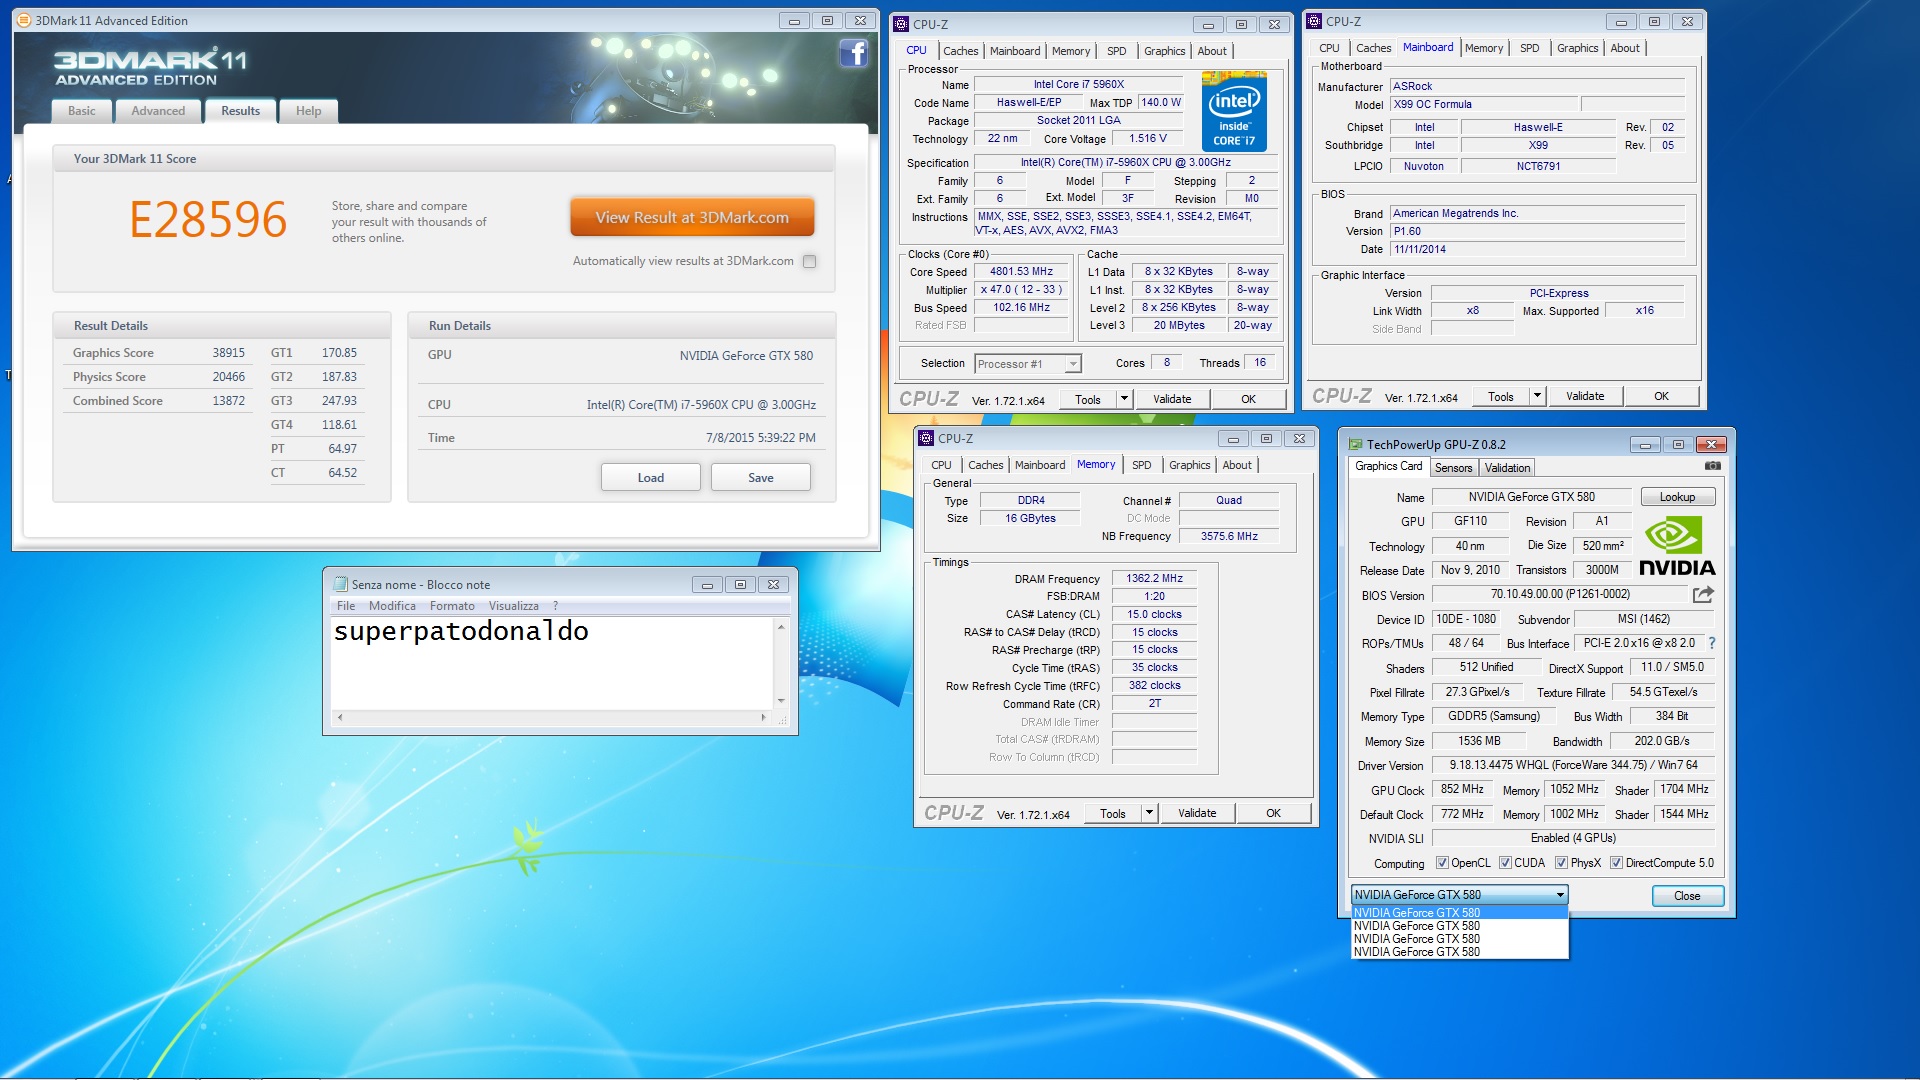Open the Visualizza menu in Notepad
Screen dimensions: 1920x1080
514,606
